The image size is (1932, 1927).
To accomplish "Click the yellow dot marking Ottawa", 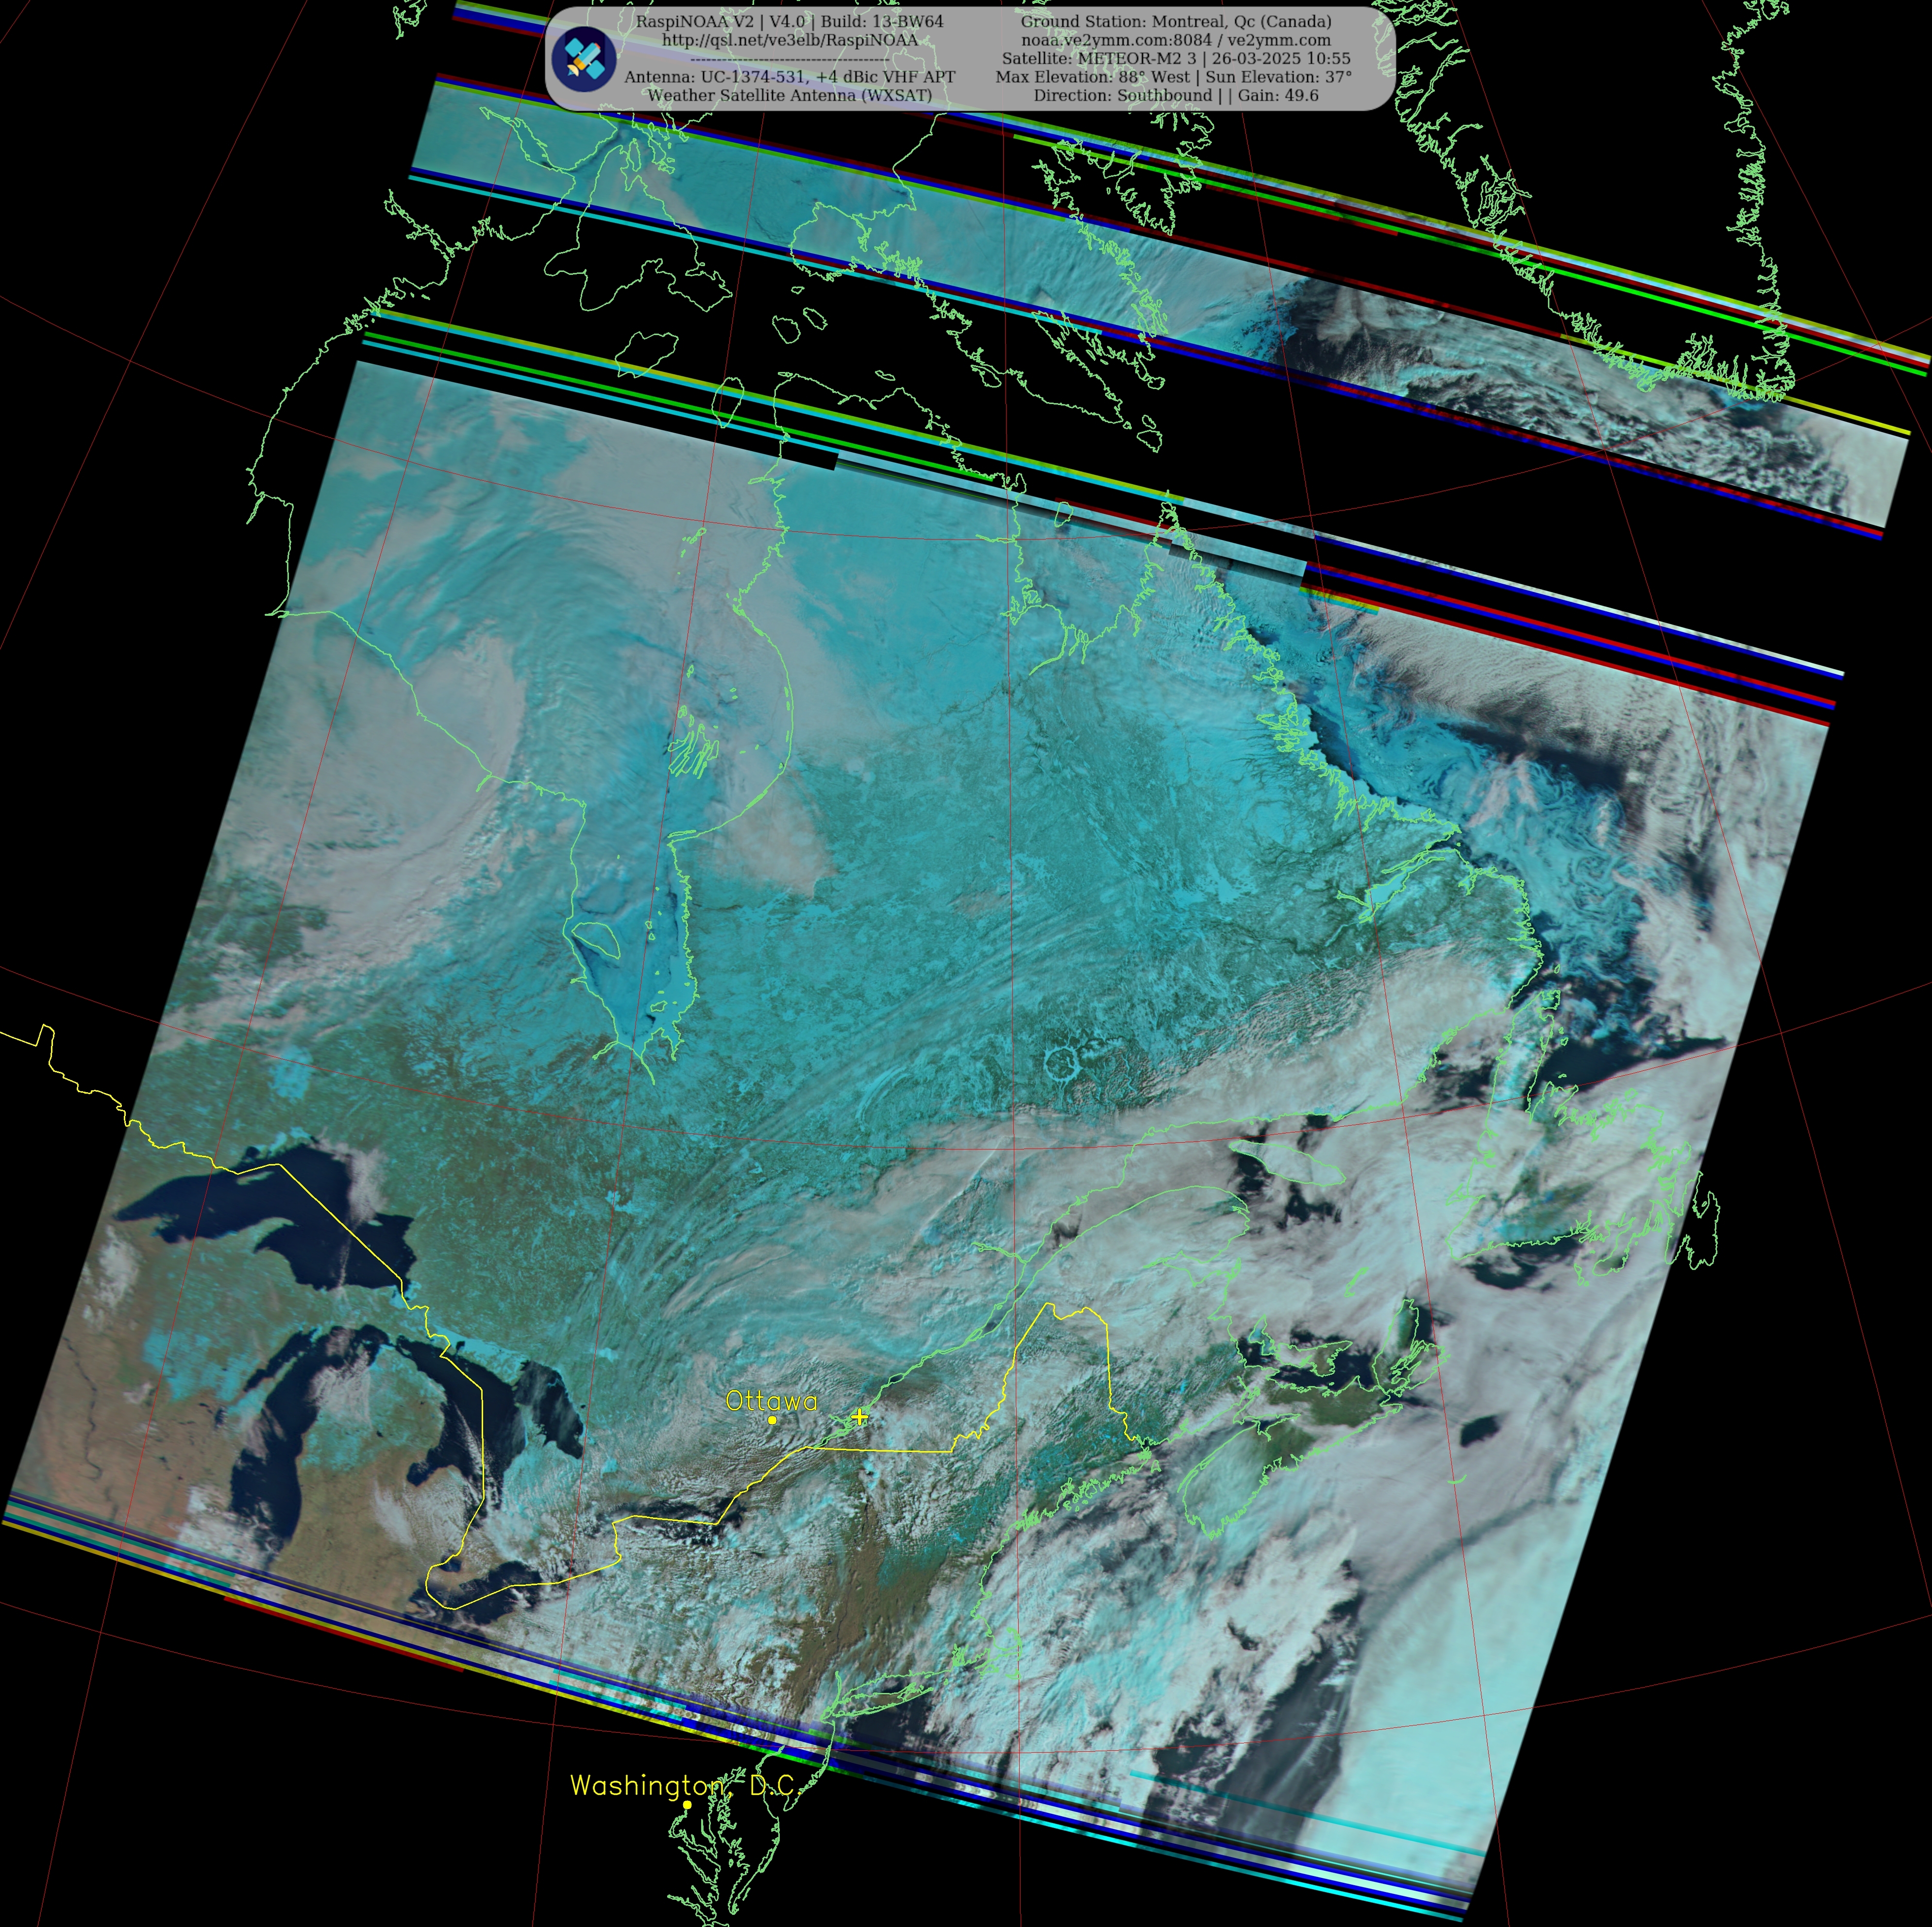I will [x=772, y=1419].
